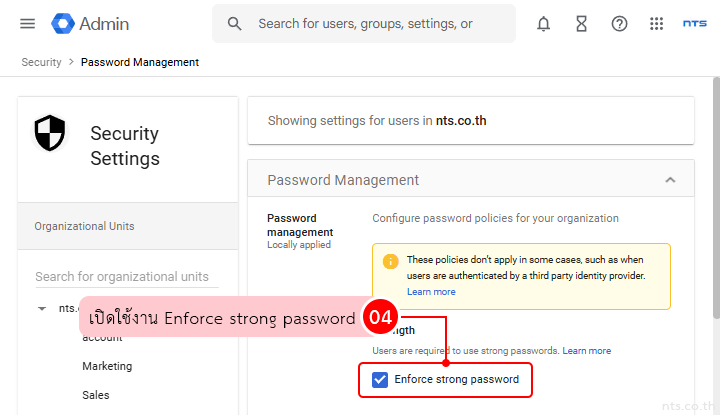The width and height of the screenshot is (720, 415).
Task: Click the Security Settings shield icon
Action: [x=50, y=133]
